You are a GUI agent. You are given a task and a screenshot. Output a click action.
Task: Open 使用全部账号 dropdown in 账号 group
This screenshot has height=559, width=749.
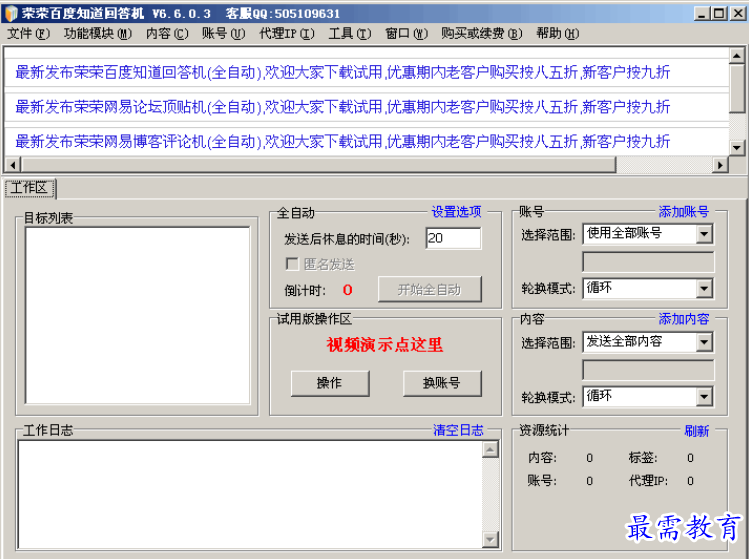coord(648,234)
